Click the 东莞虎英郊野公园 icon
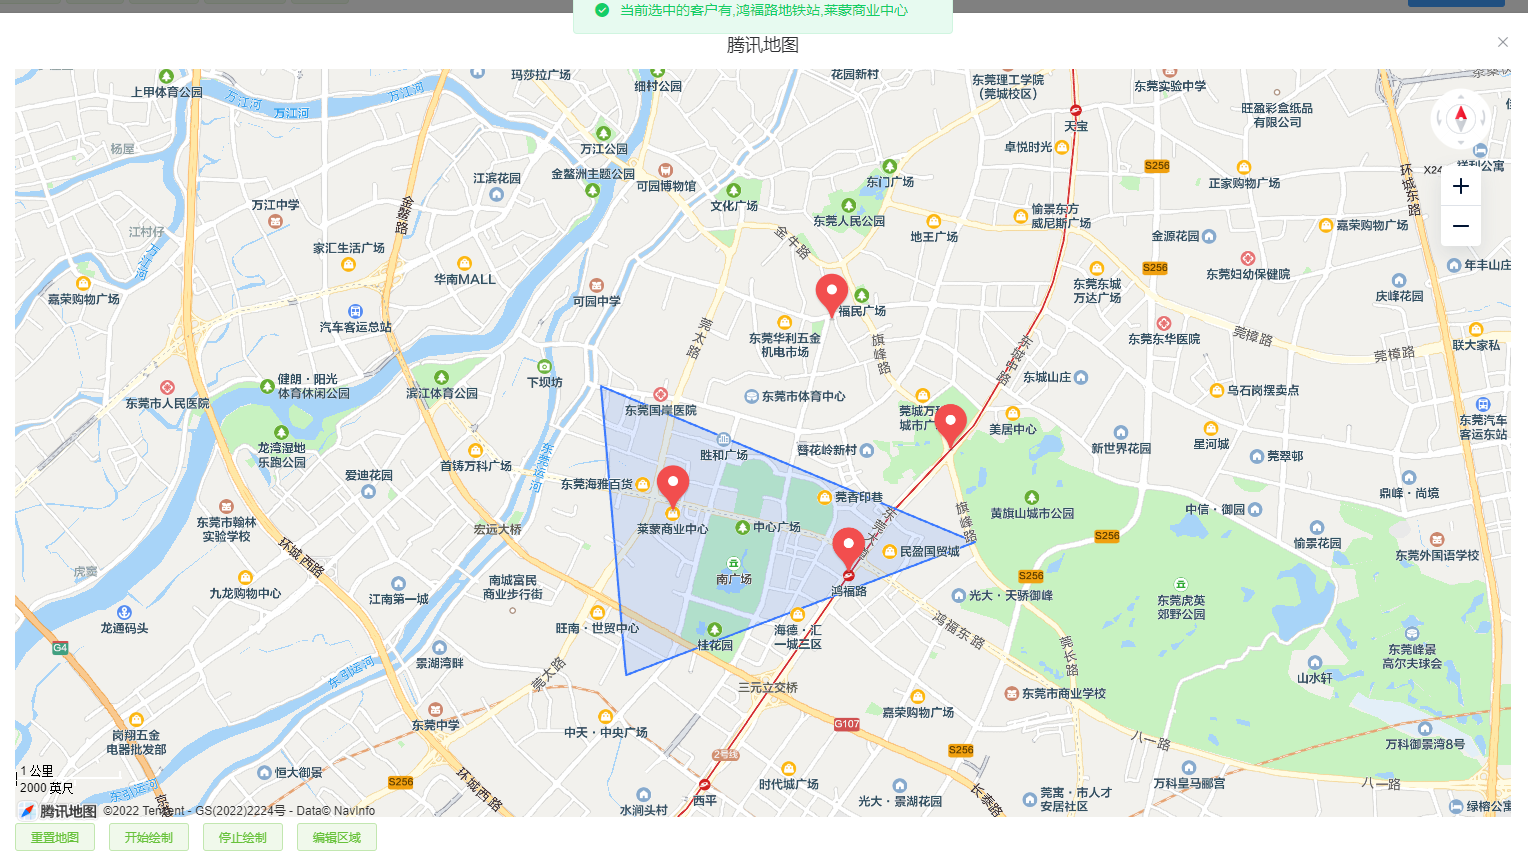 pyautogui.click(x=1181, y=584)
